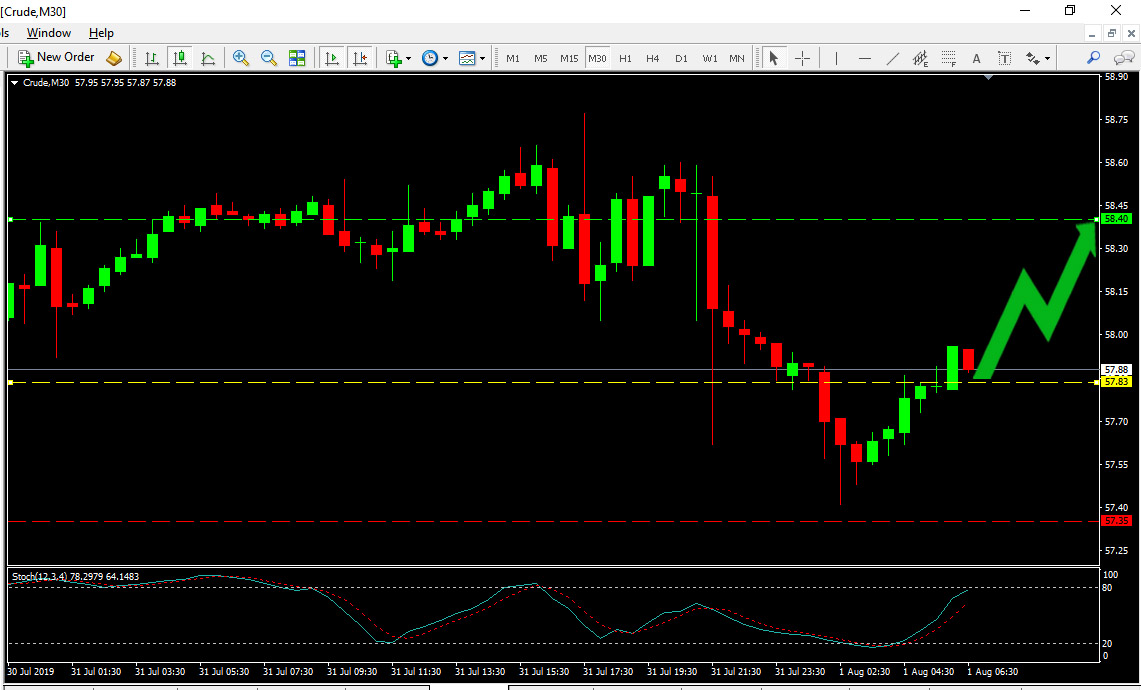Open the chat speech bubbles icon
Viewport: 1141px width, 690px height.
click(x=1124, y=58)
